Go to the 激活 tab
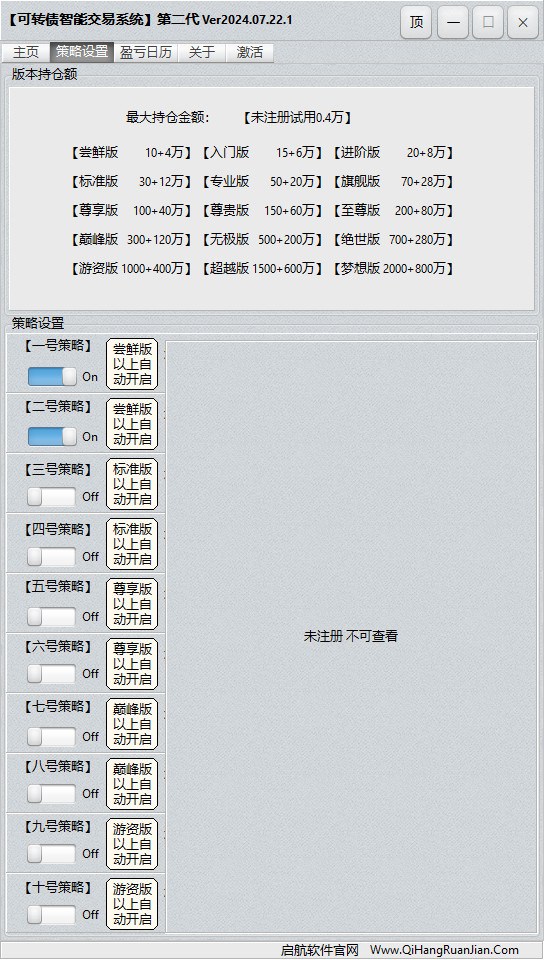 click(x=250, y=53)
